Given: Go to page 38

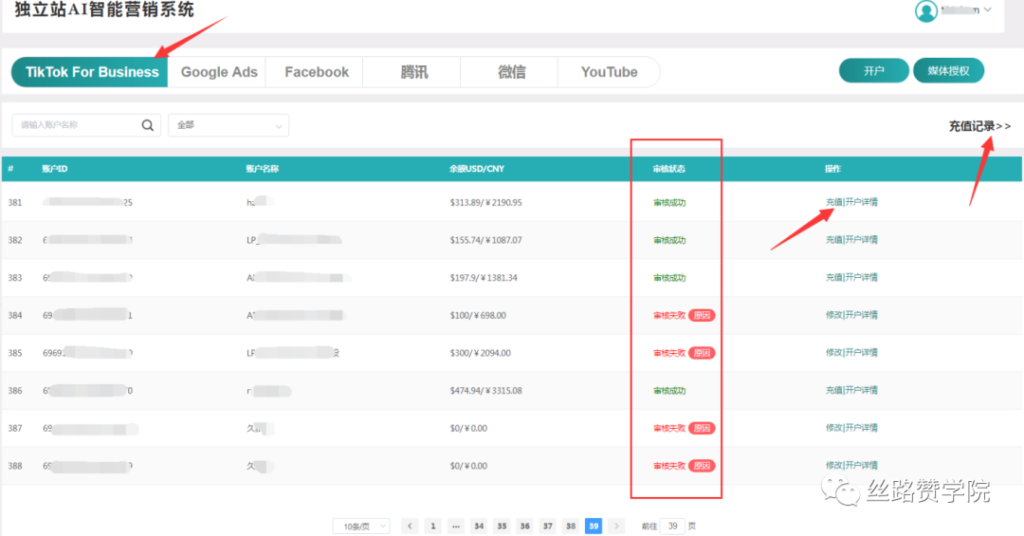Looking at the screenshot, I should tap(570, 526).
